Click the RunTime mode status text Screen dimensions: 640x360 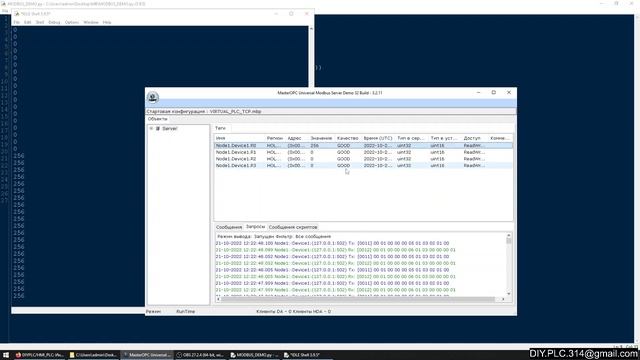185,311
